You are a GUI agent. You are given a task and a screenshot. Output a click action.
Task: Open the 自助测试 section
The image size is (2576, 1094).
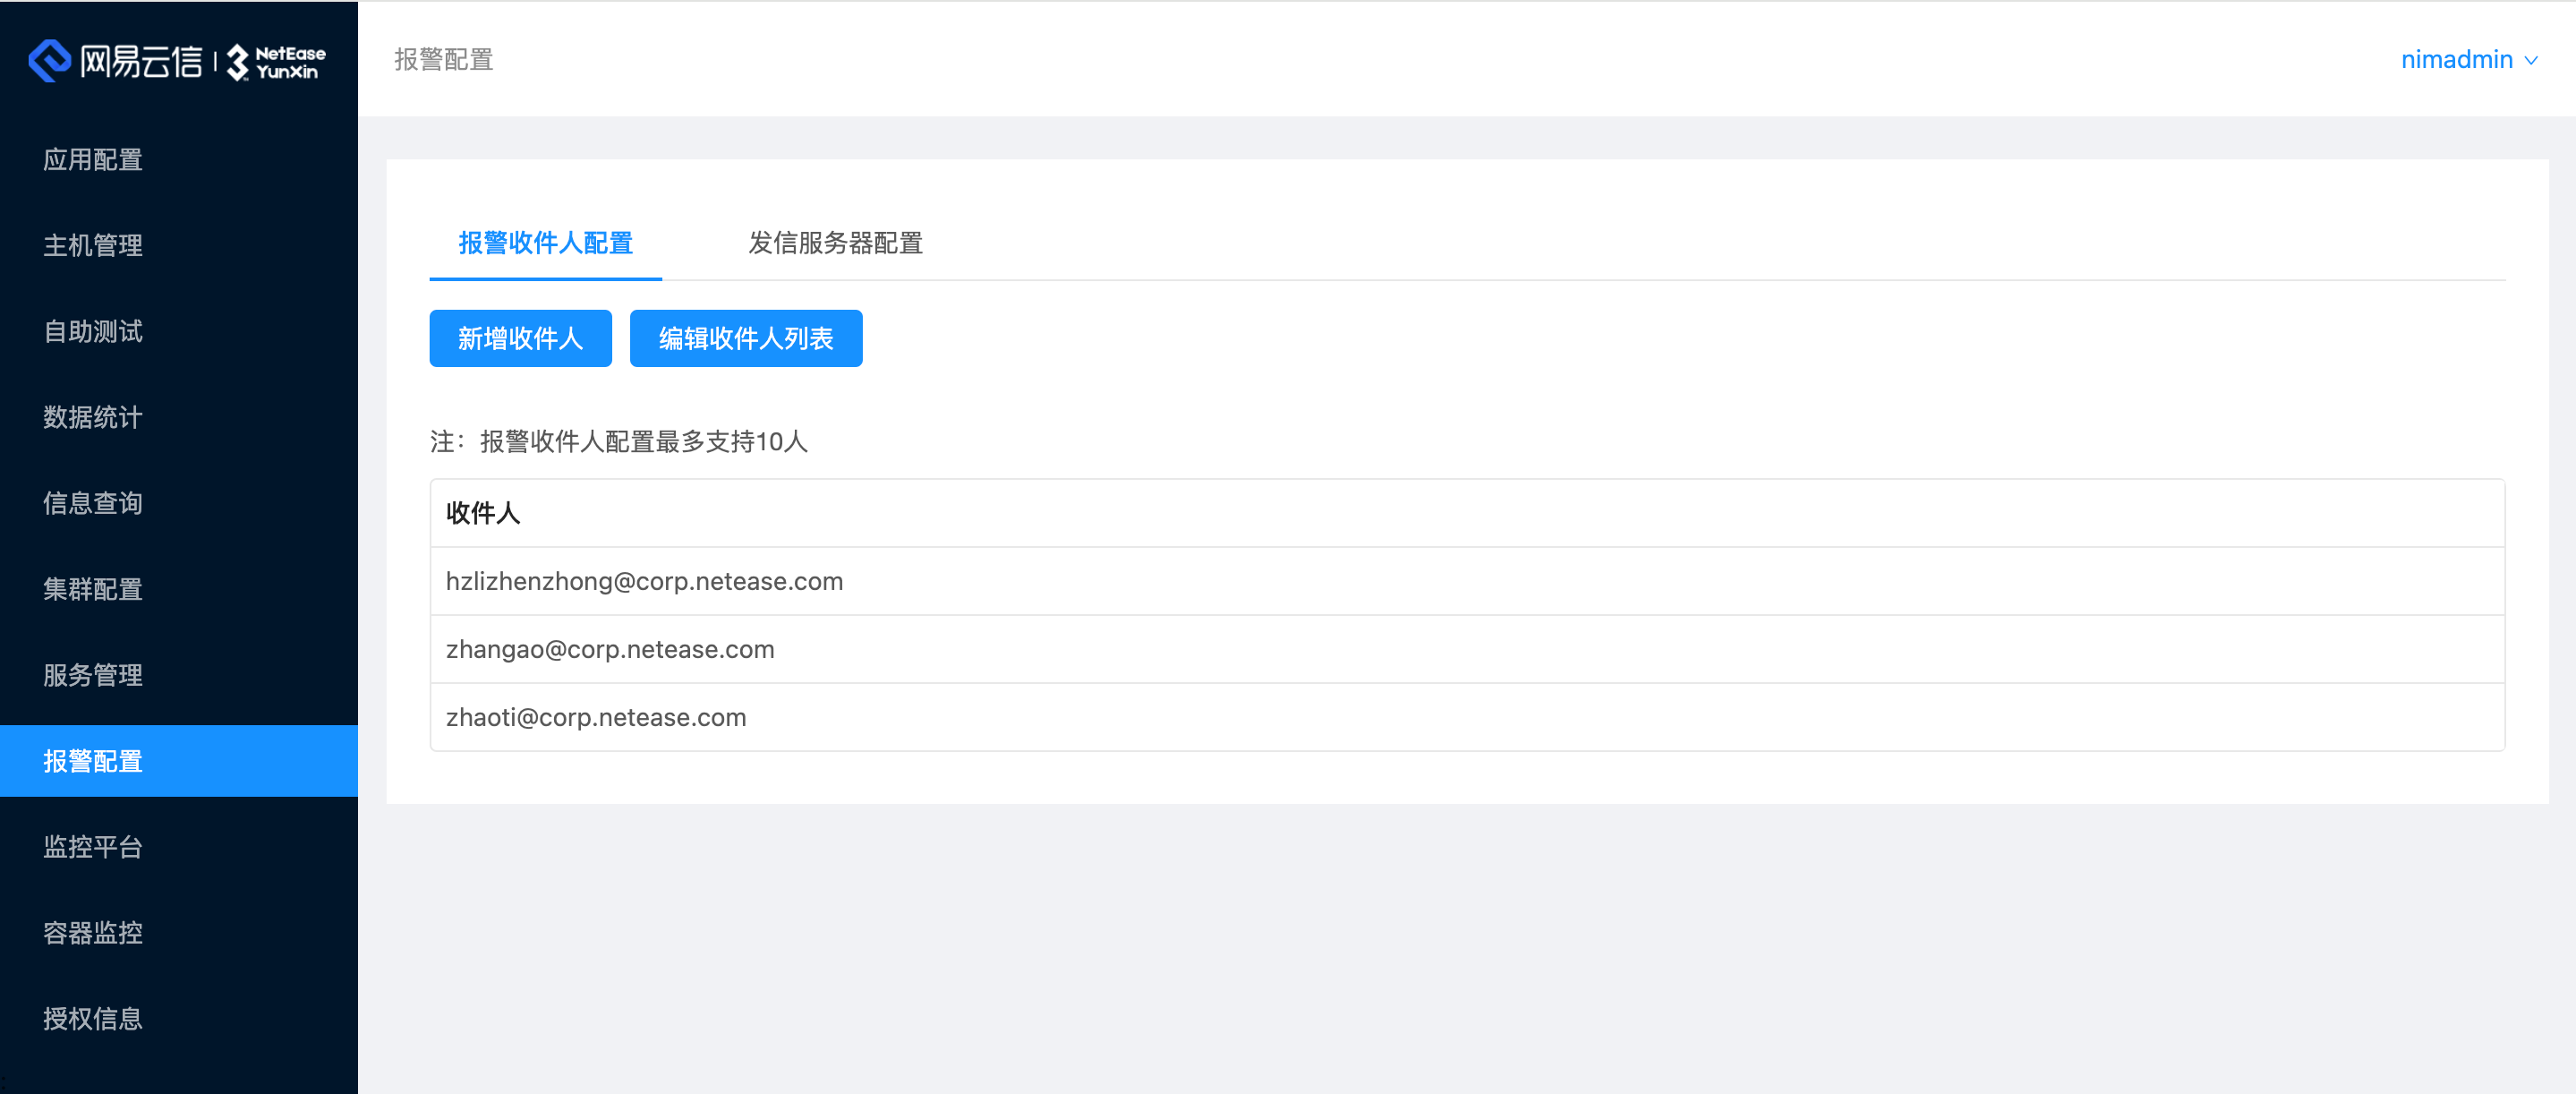[x=93, y=331]
